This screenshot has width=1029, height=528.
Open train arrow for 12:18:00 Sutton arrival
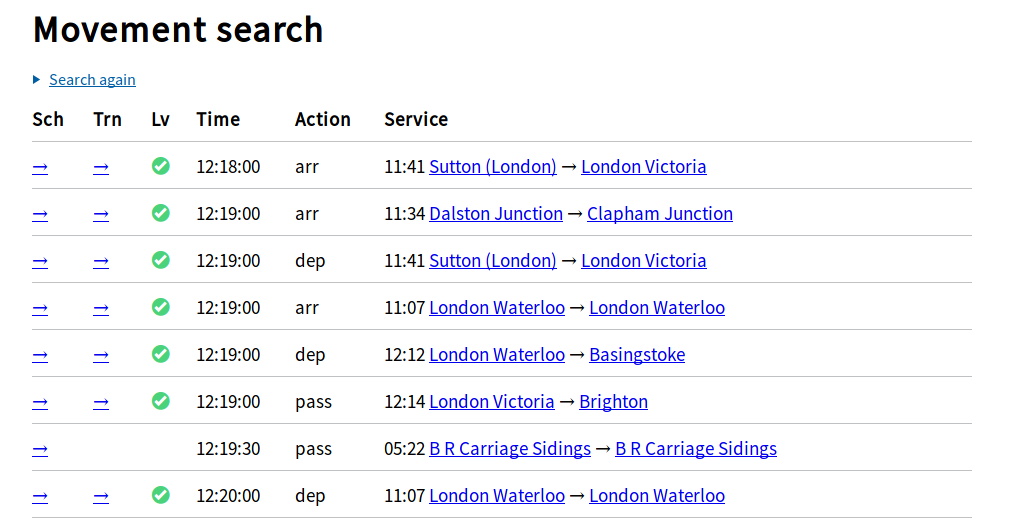[101, 167]
